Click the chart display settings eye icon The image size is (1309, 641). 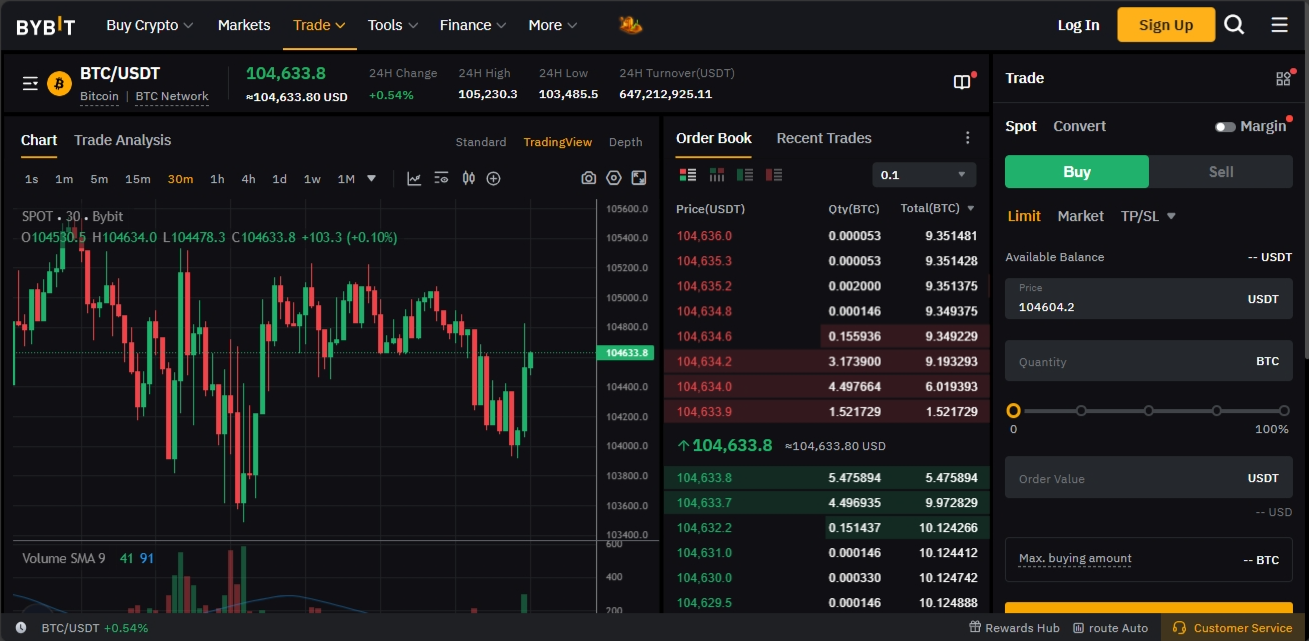[x=441, y=179]
